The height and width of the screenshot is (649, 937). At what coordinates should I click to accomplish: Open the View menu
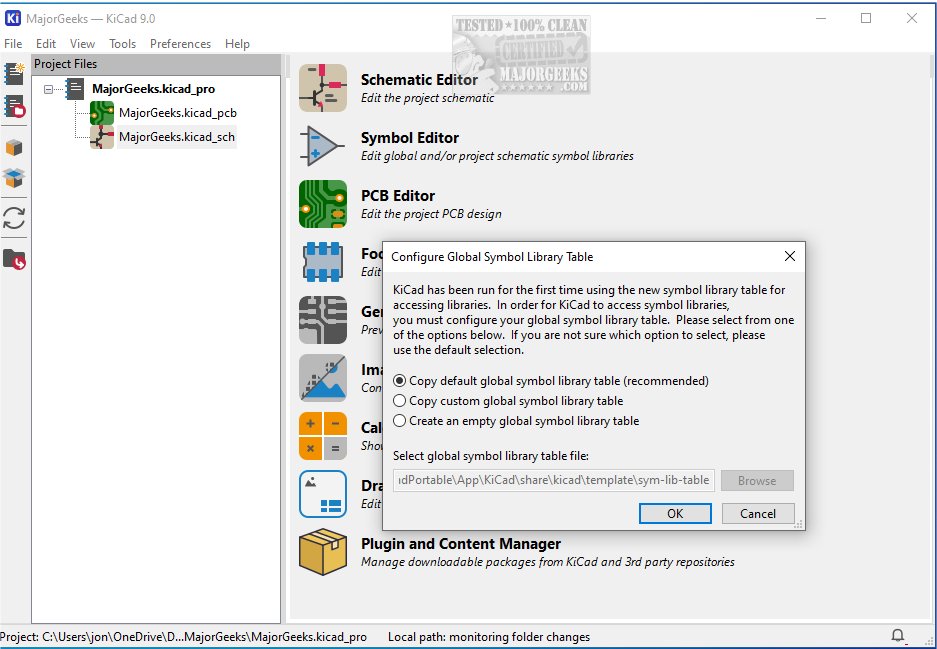(x=82, y=44)
